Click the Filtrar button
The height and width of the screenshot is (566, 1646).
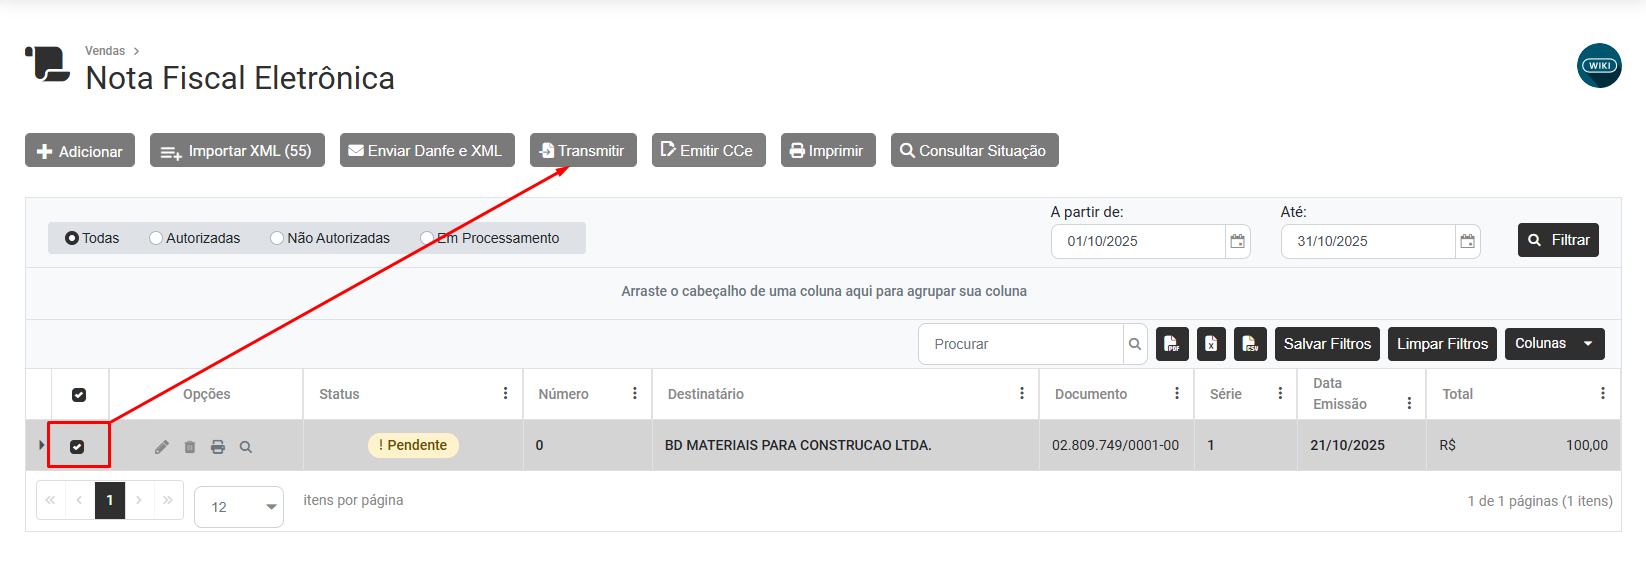[1558, 240]
